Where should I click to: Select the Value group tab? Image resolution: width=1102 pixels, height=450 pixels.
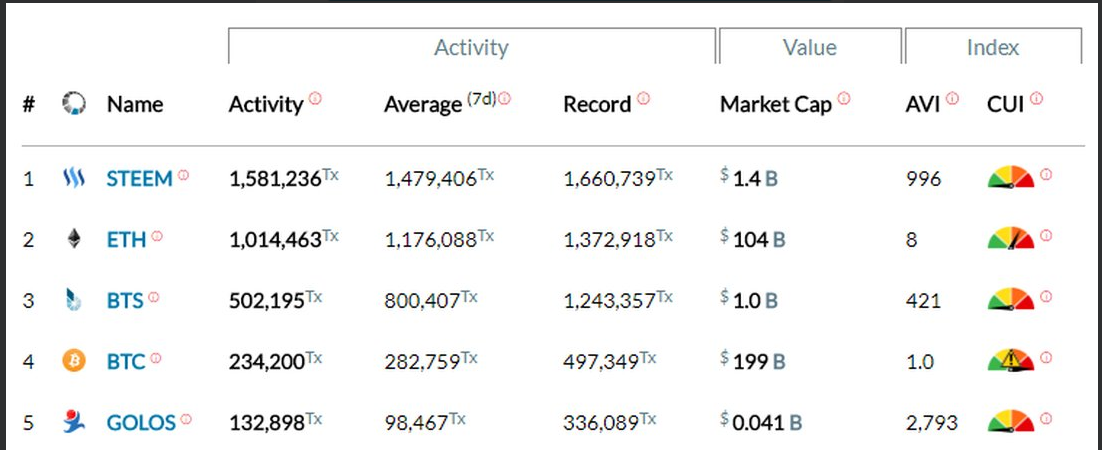809,47
